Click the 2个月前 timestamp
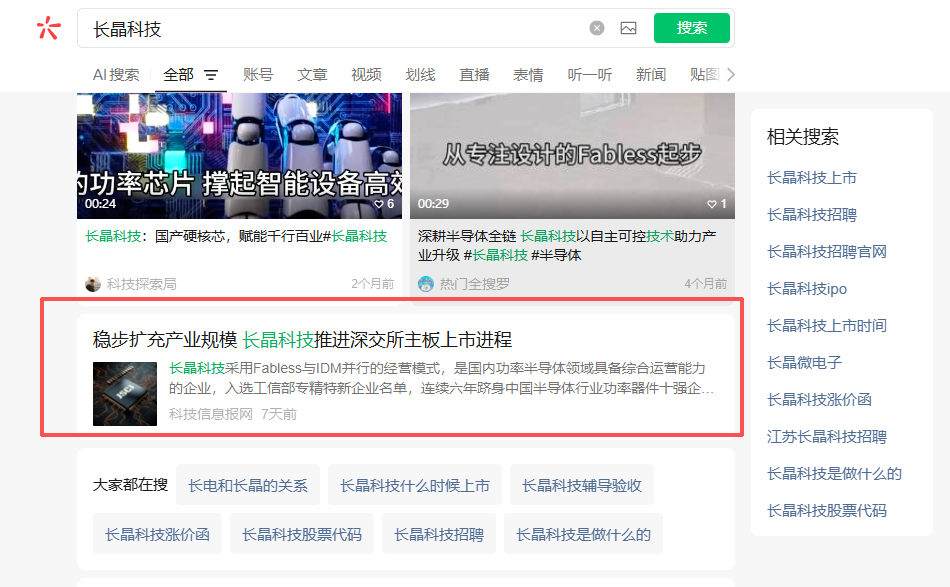Viewport: 950px width, 587px height. [373, 284]
